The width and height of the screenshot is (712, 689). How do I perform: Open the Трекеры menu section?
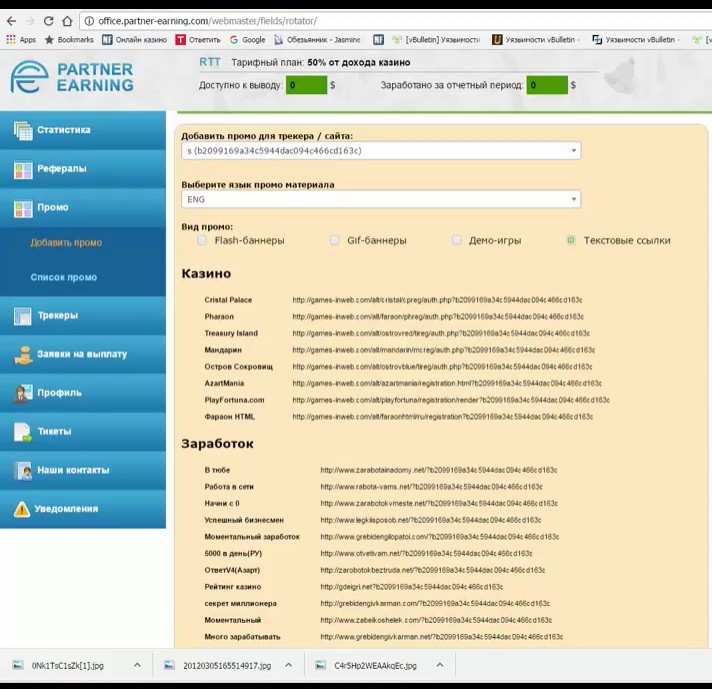pyautogui.click(x=83, y=316)
